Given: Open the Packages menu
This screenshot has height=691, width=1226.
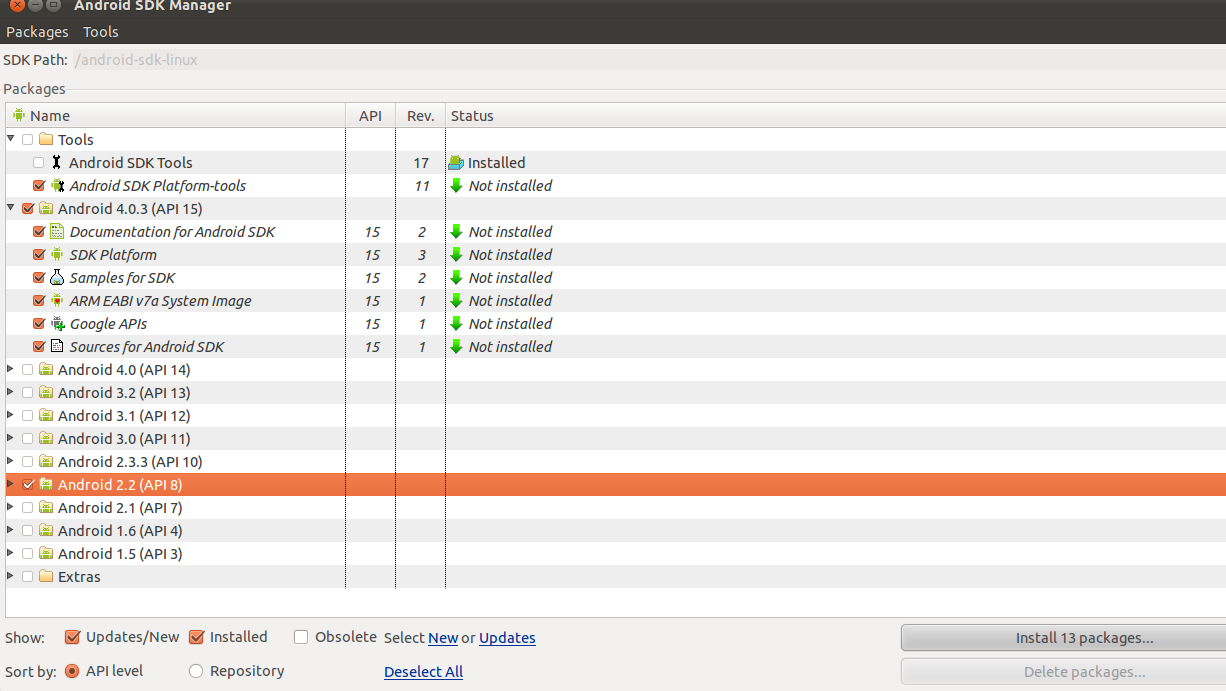Looking at the screenshot, I should (37, 32).
